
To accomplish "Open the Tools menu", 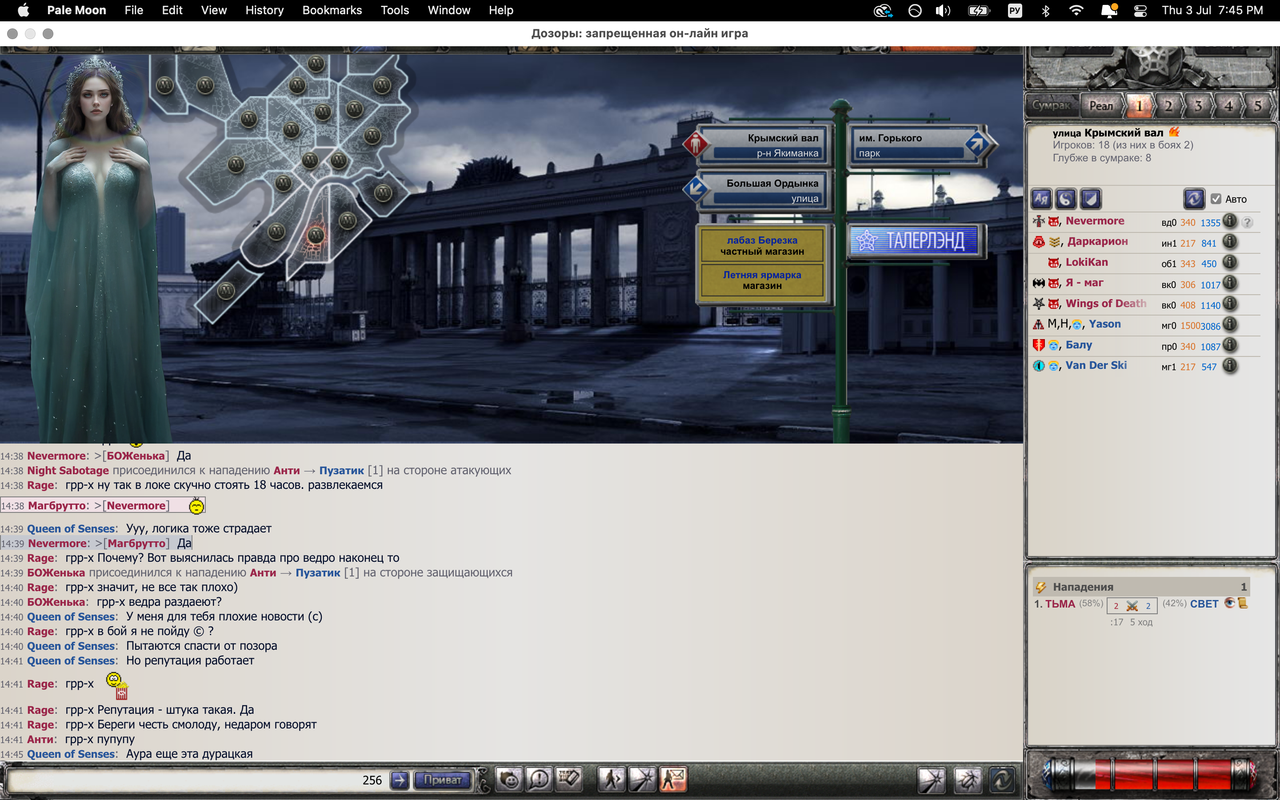I will (x=395, y=10).
